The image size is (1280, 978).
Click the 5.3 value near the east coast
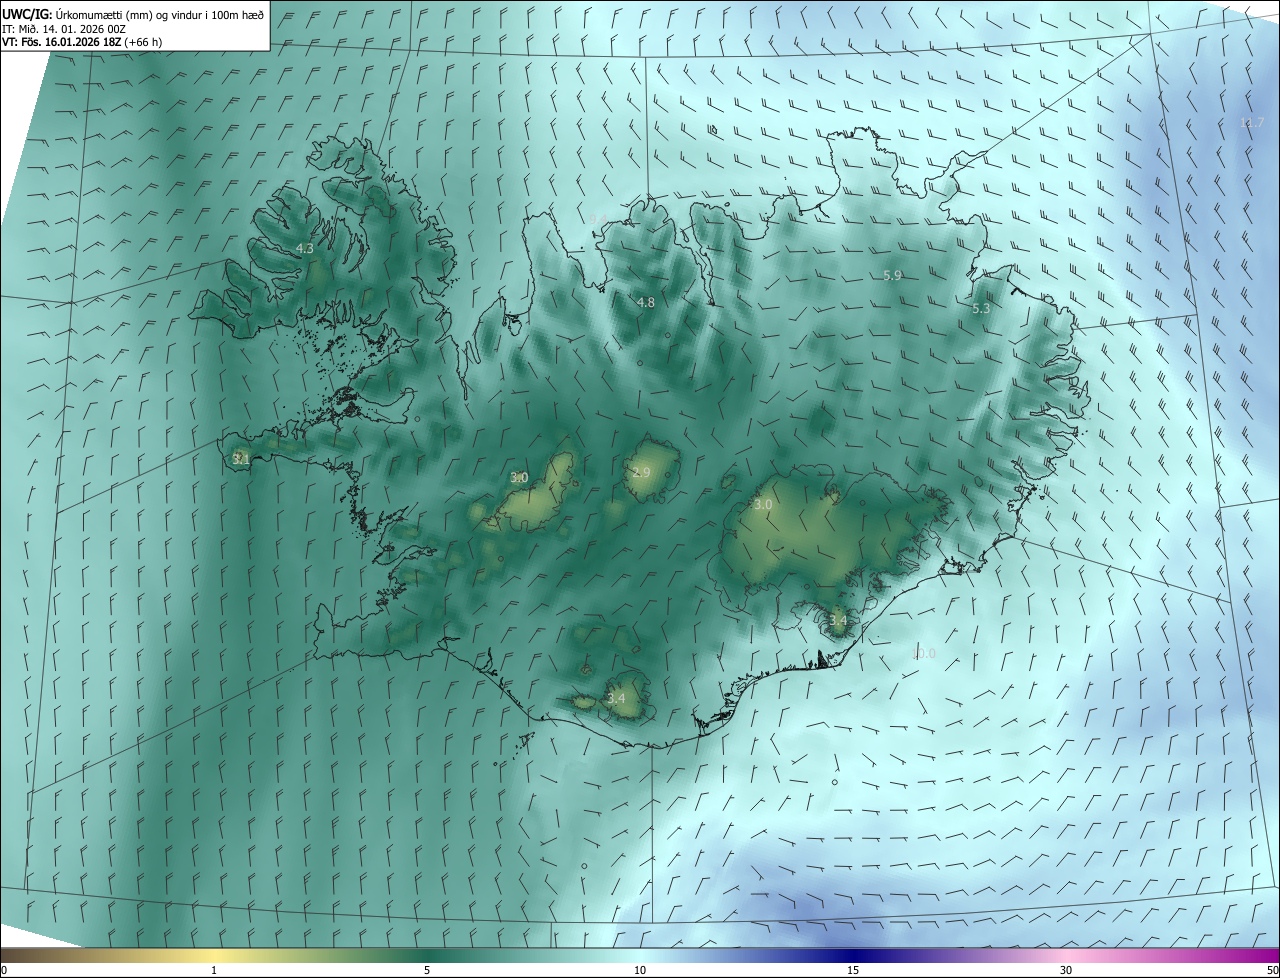(981, 309)
